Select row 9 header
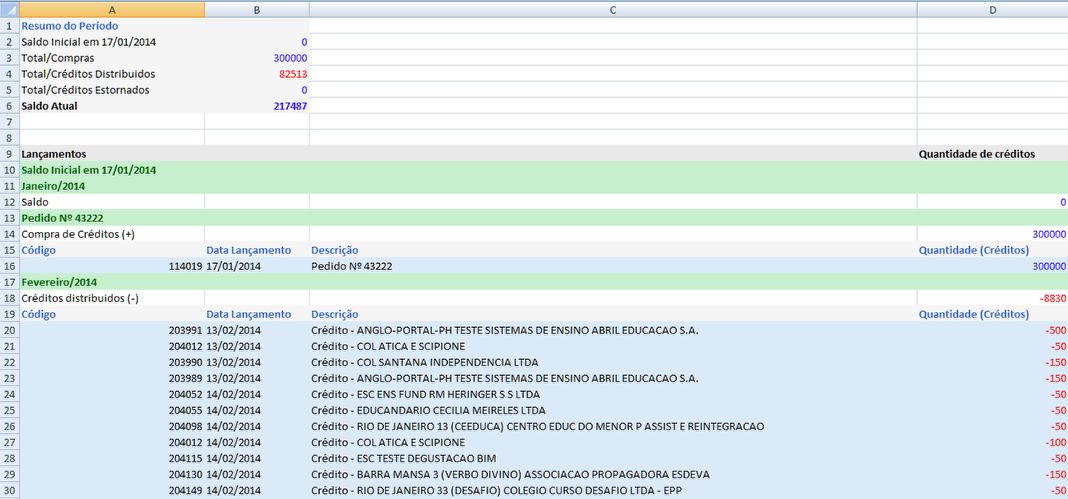 pyautogui.click(x=9, y=154)
